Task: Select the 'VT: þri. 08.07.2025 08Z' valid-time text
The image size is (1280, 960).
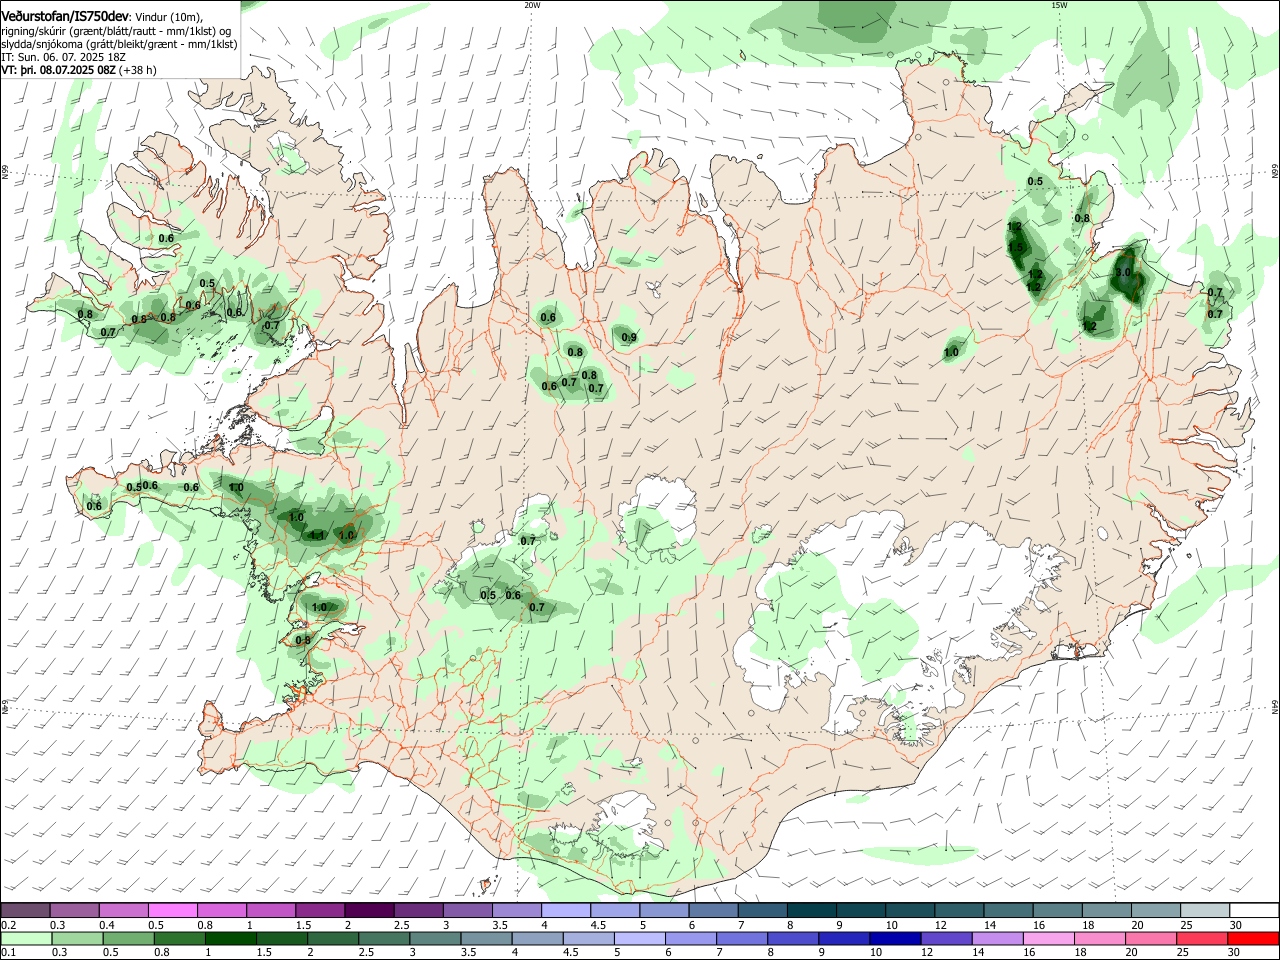Action: [58, 71]
